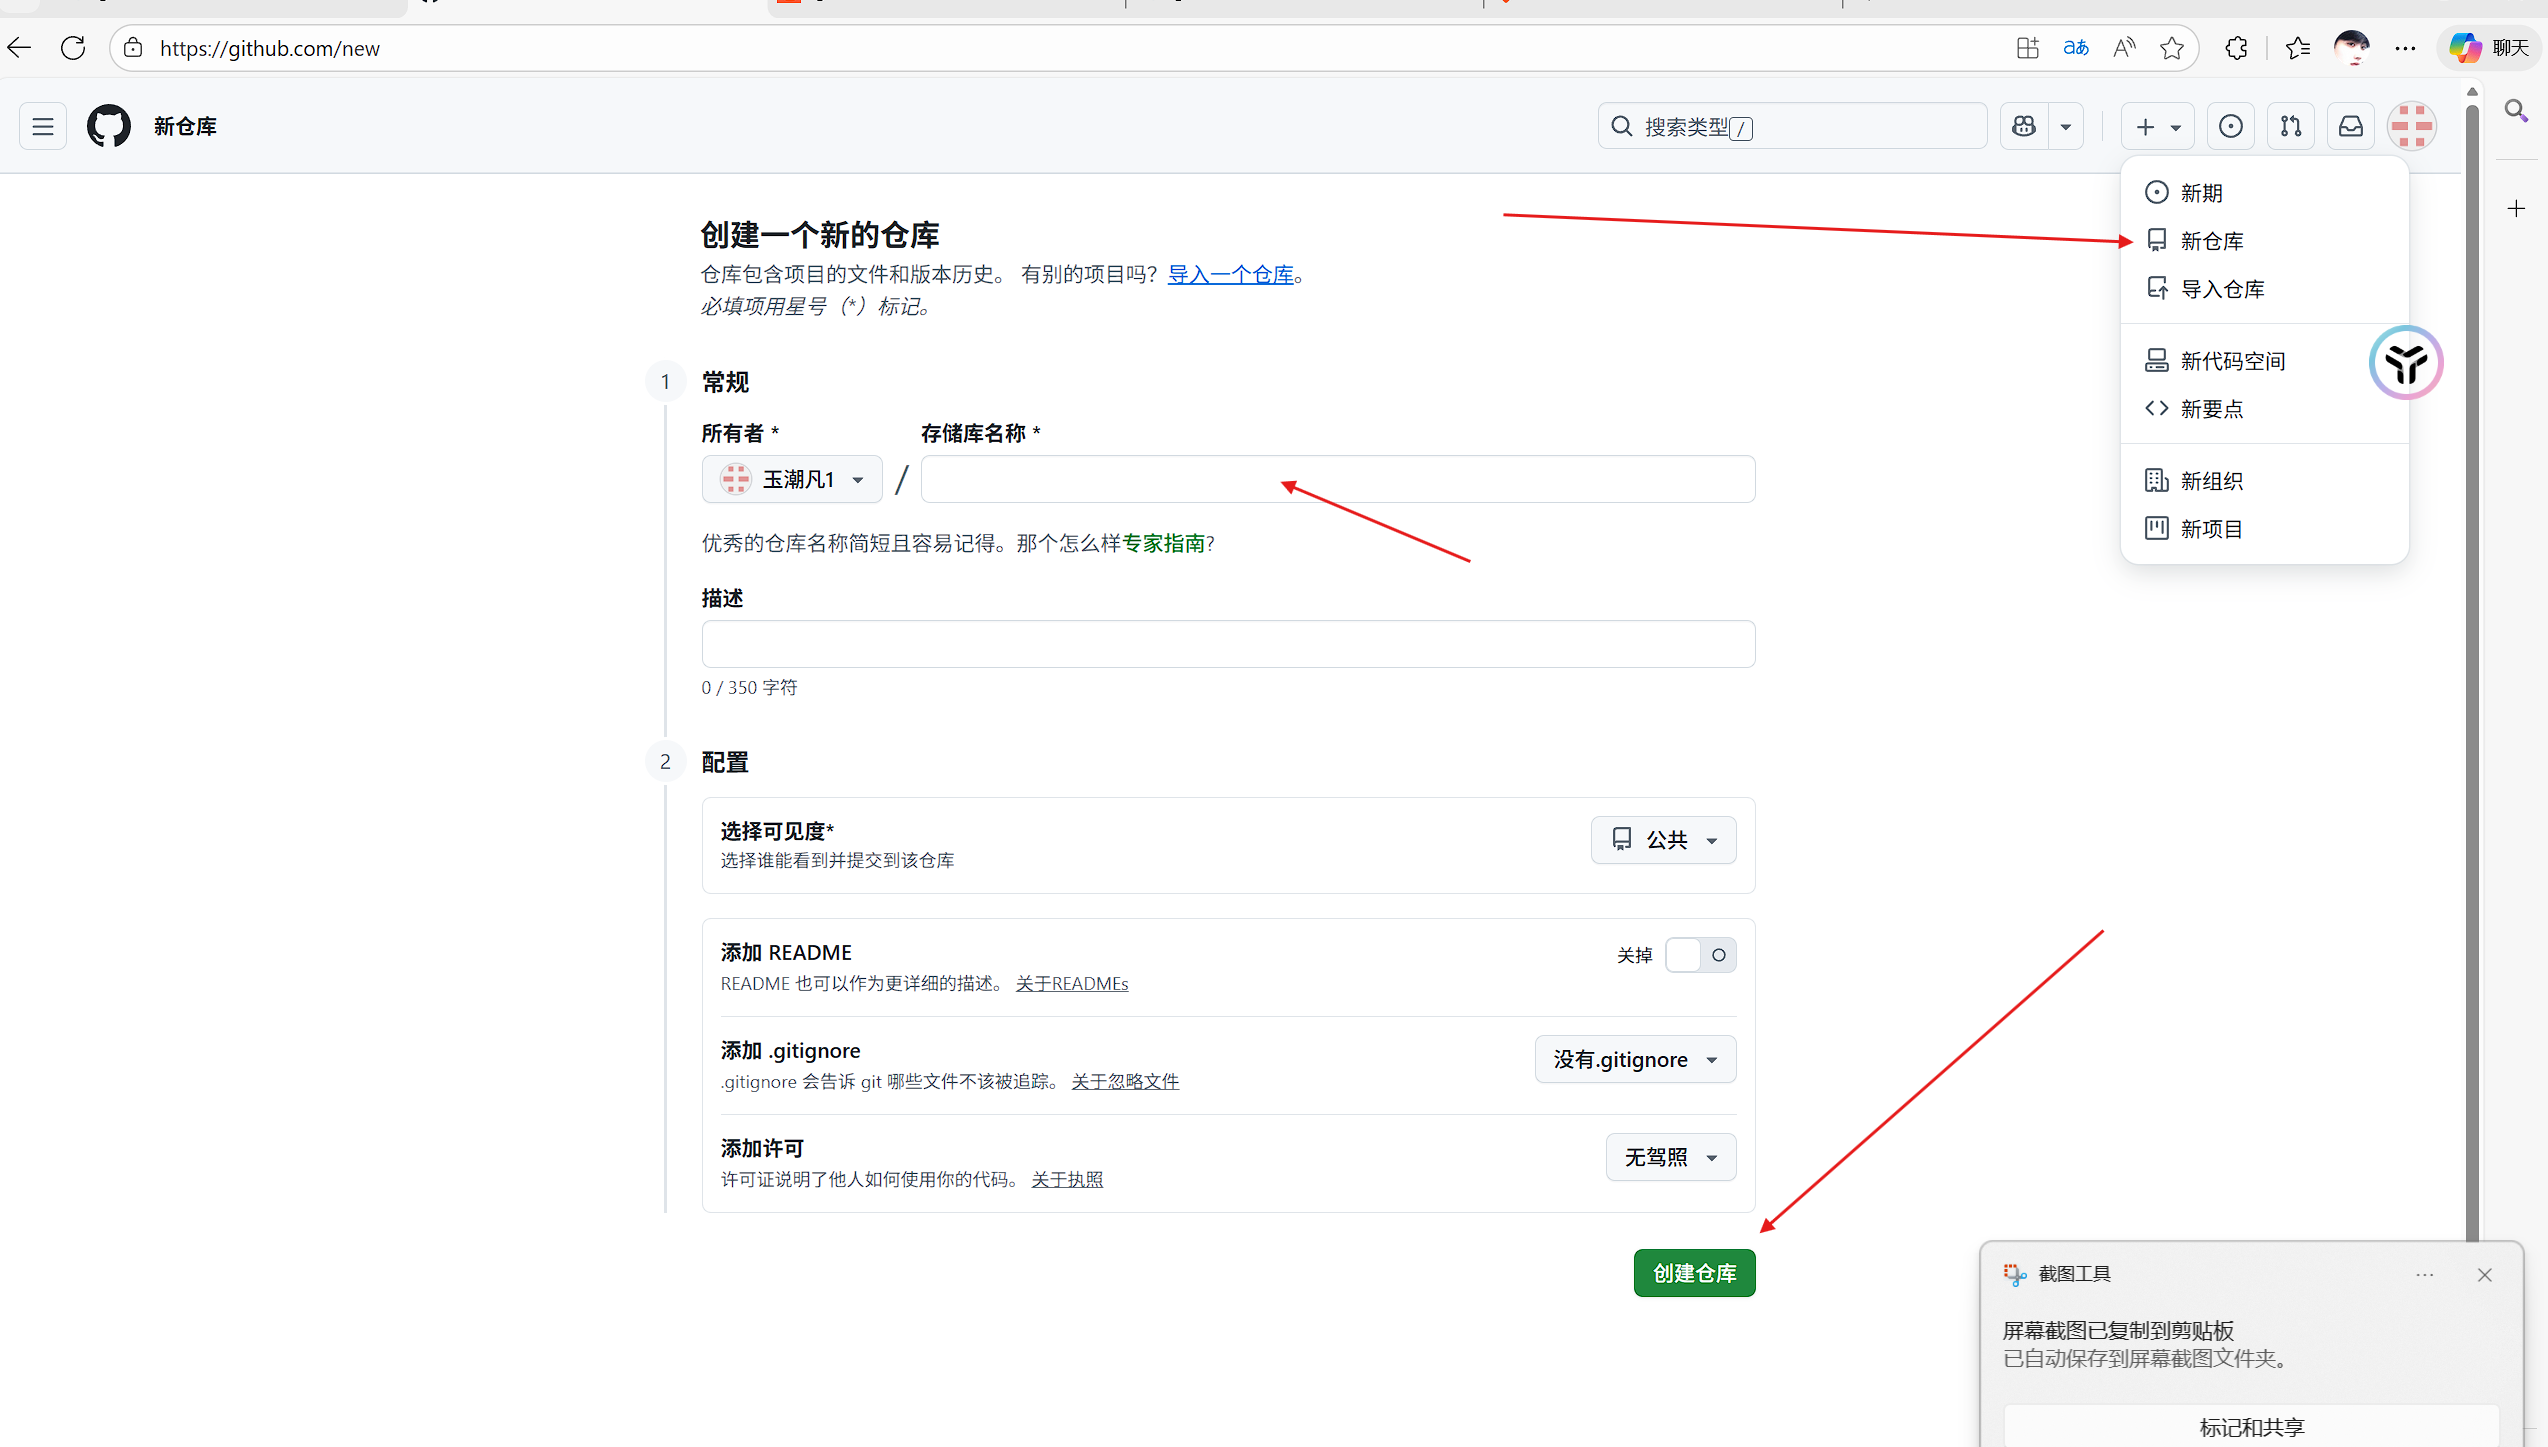Click the user avatar in GitHub header
2548x1447 pixels.
click(2411, 127)
